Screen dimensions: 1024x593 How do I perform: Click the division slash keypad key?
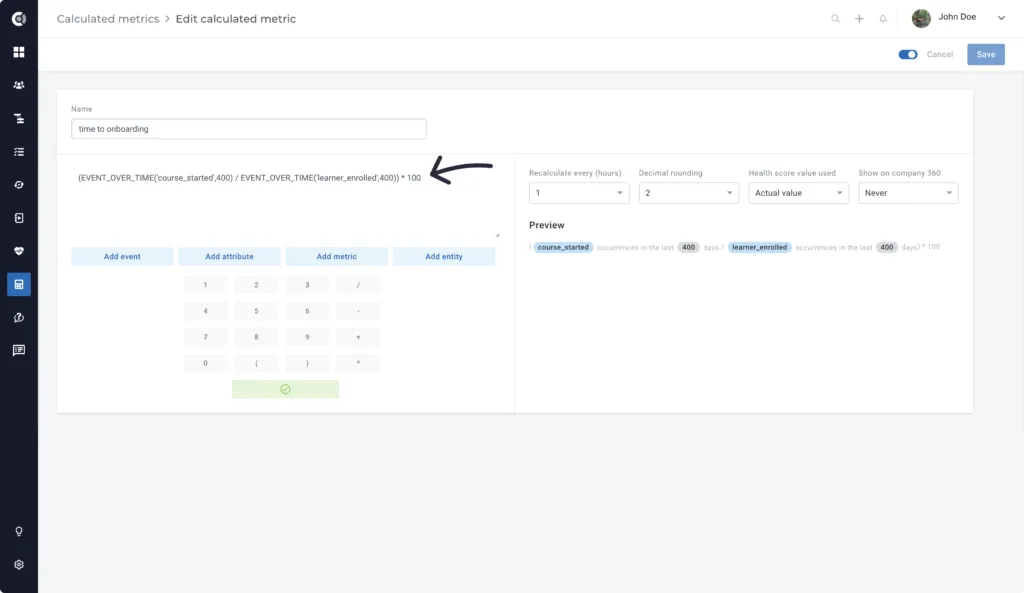coord(358,285)
